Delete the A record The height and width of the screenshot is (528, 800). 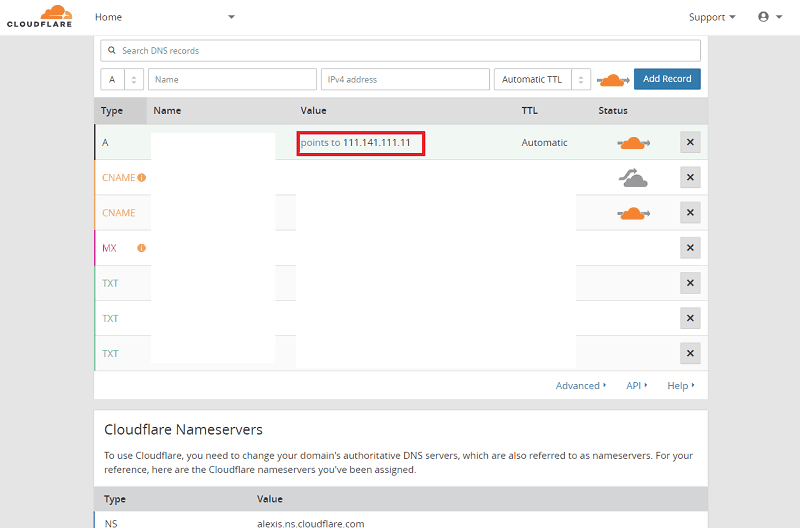[x=690, y=142]
